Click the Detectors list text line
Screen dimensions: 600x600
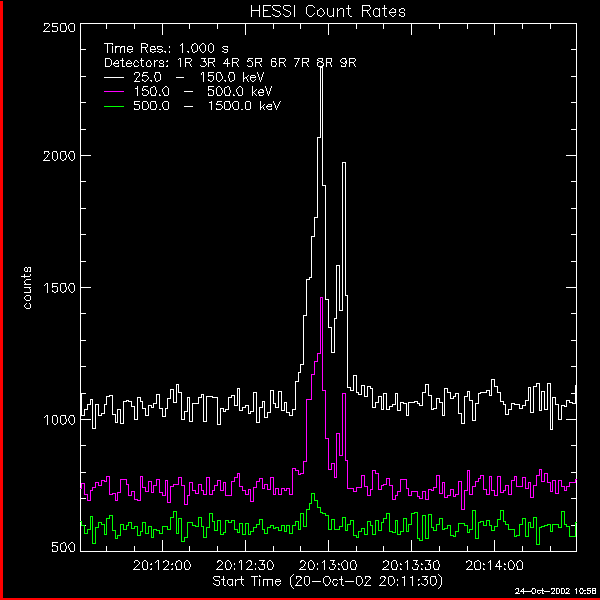click(230, 63)
